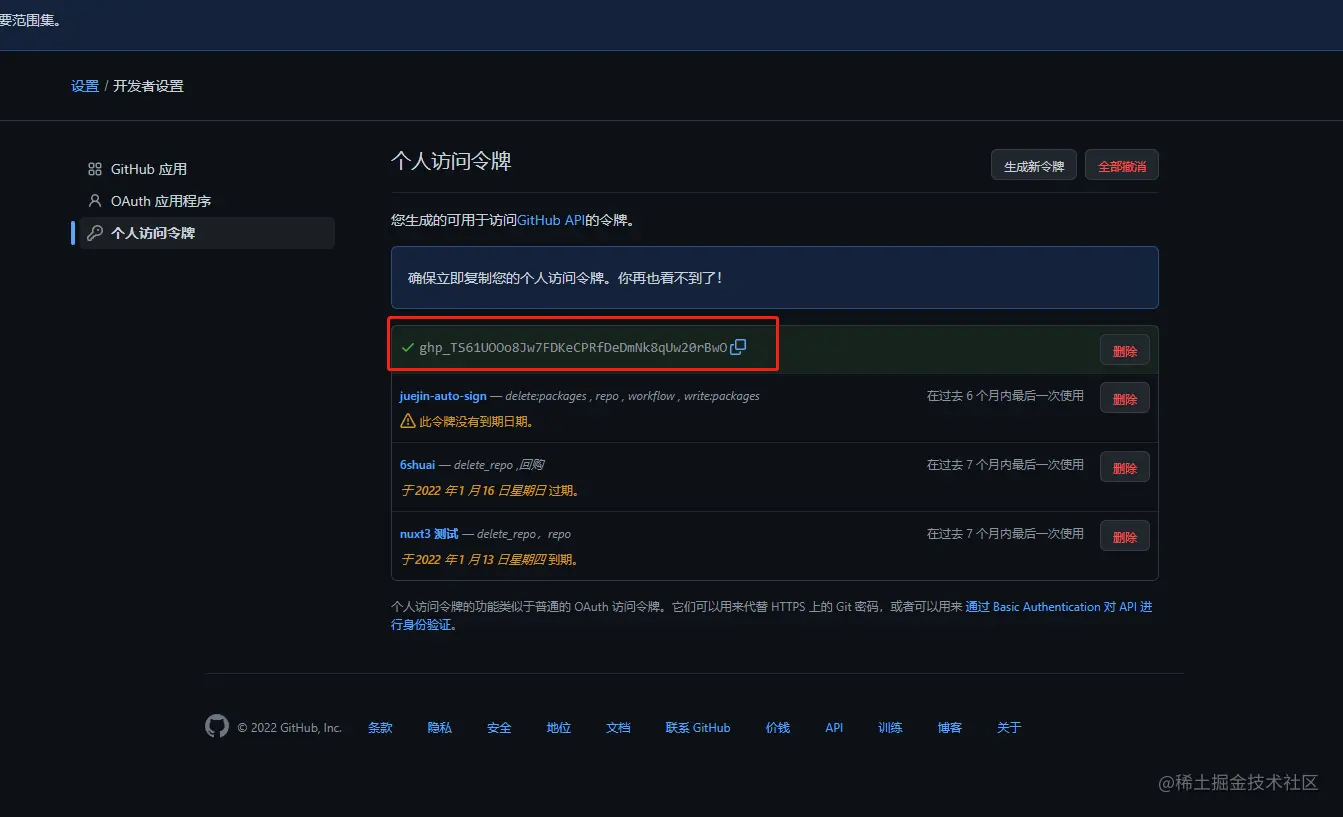This screenshot has height=817, width=1343.
Task: Open the nuxt3 测试 token link
Action: click(x=429, y=534)
